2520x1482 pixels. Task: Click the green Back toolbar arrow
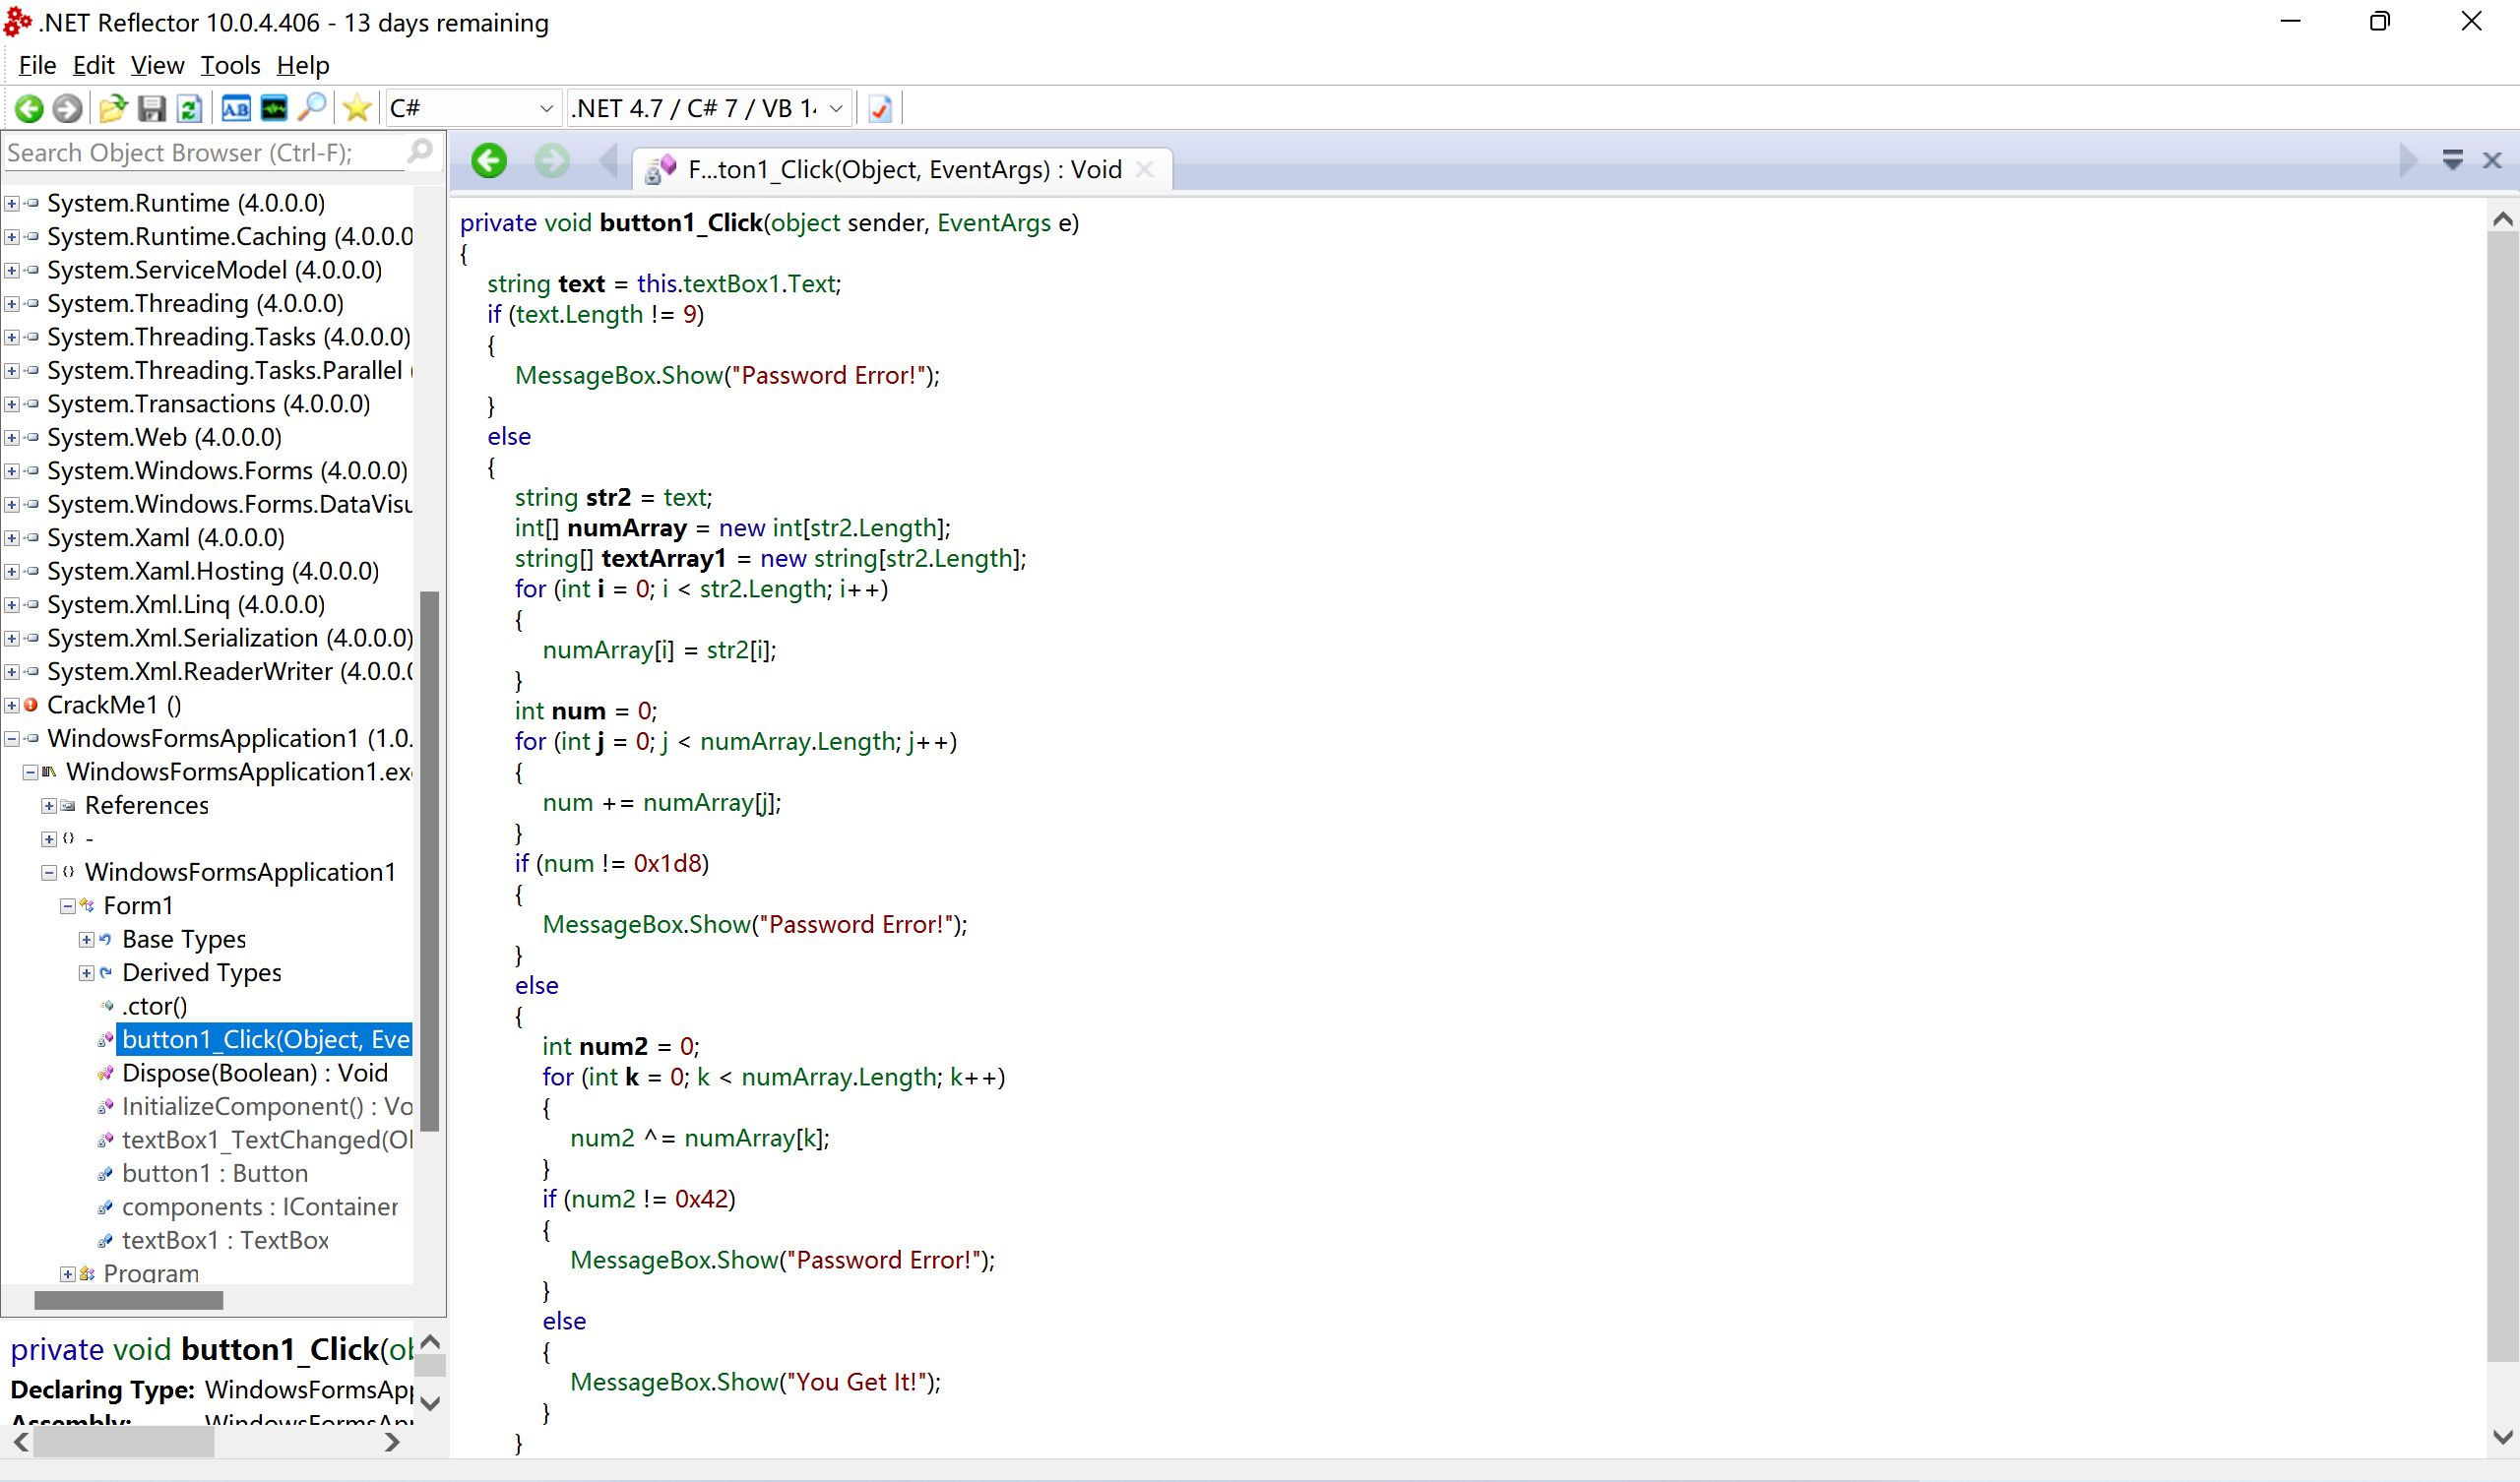pos(29,108)
